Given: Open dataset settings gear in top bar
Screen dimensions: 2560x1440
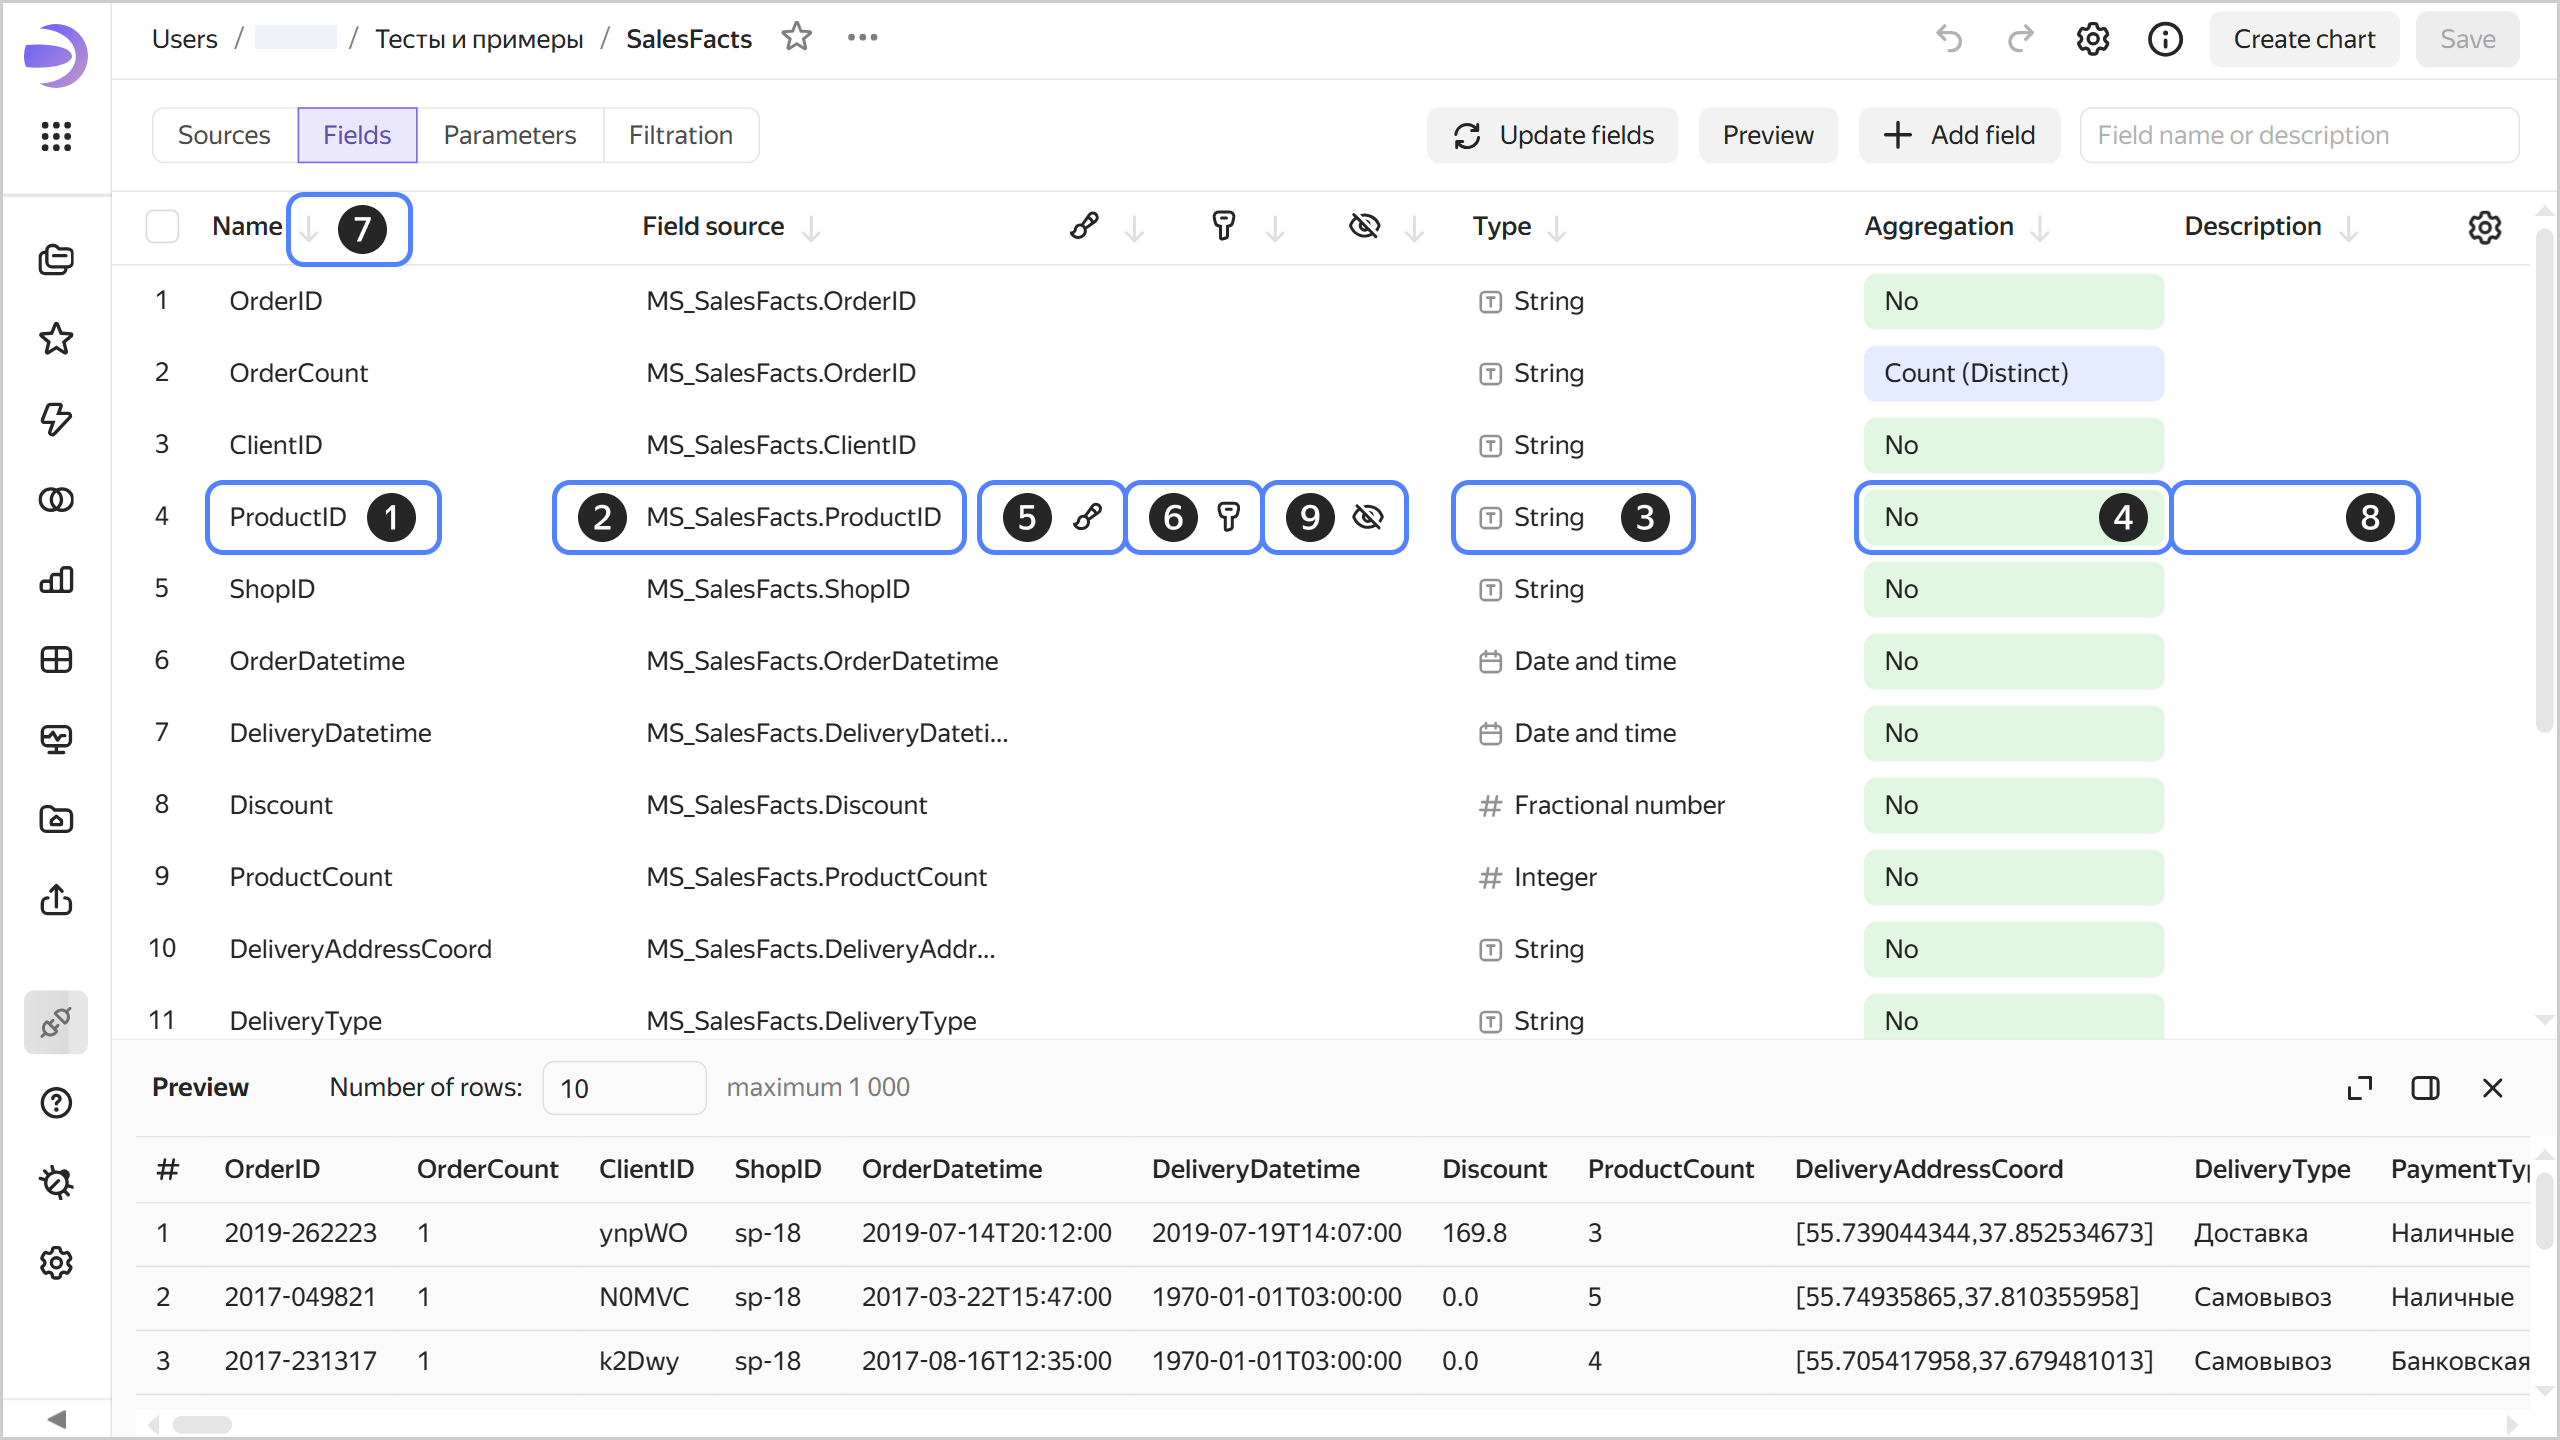Looking at the screenshot, I should coord(2092,39).
